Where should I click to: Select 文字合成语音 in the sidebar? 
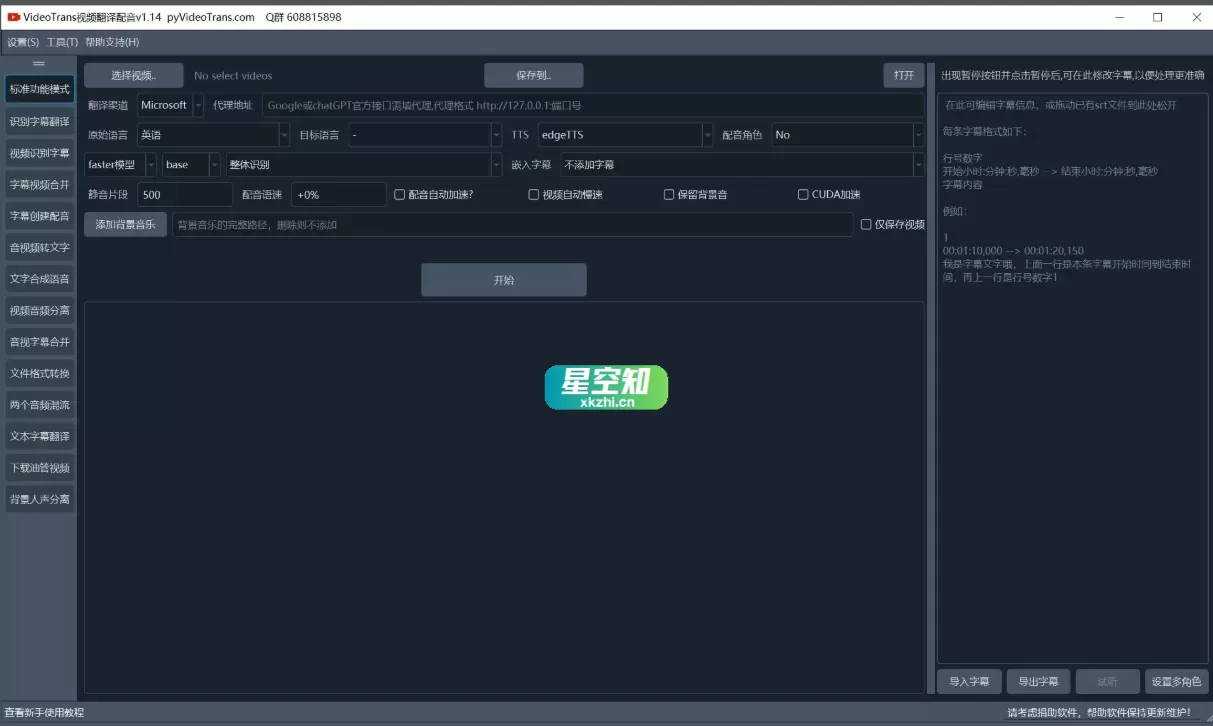39,278
